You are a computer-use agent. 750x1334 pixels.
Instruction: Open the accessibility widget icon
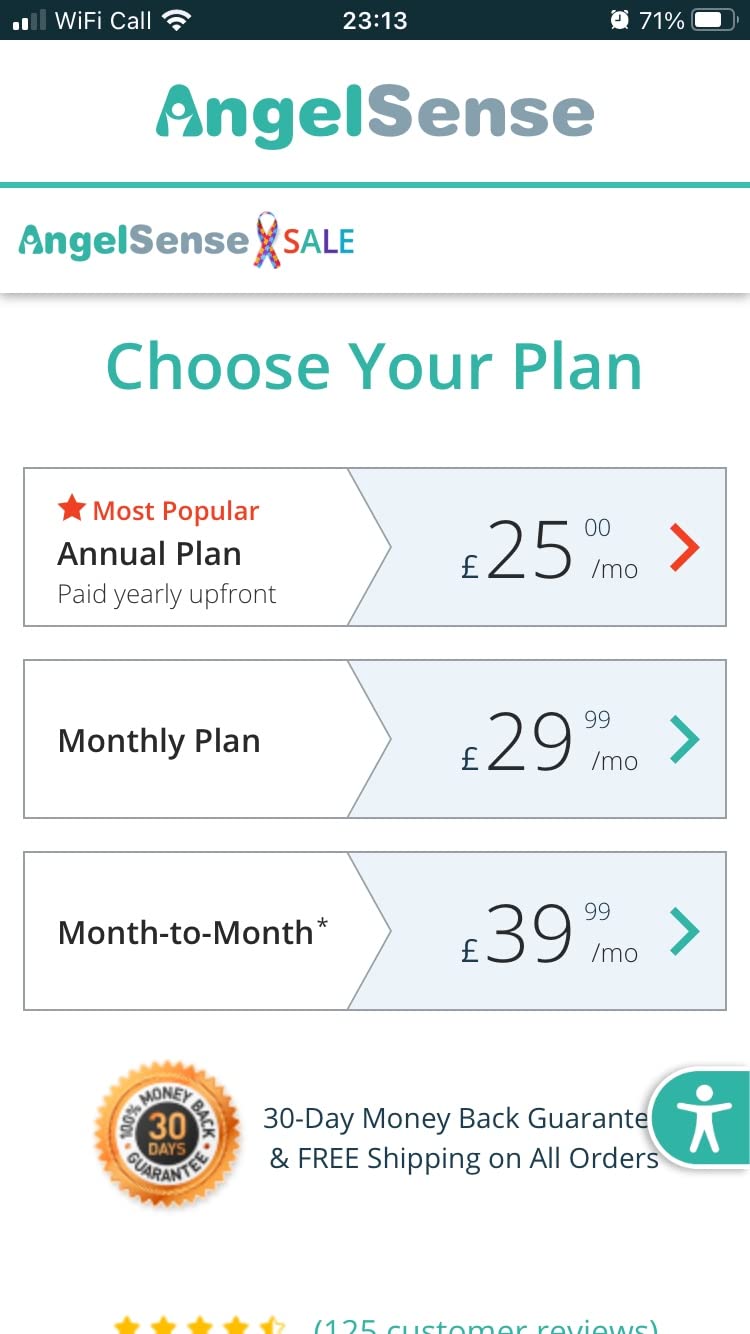704,1118
